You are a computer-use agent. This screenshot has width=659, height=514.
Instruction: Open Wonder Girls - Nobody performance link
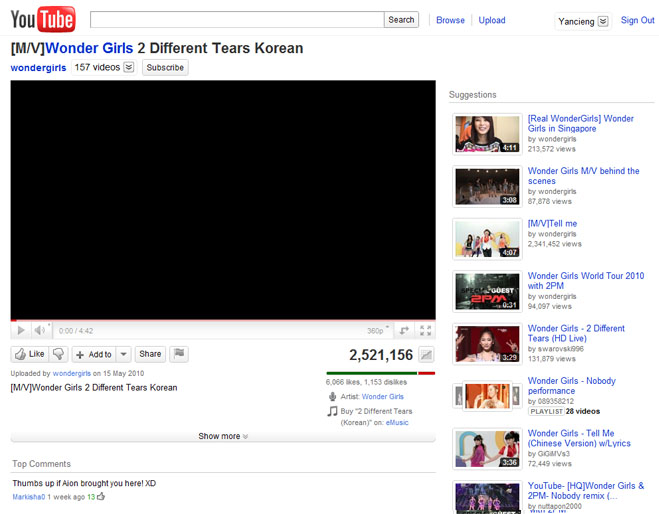point(572,386)
